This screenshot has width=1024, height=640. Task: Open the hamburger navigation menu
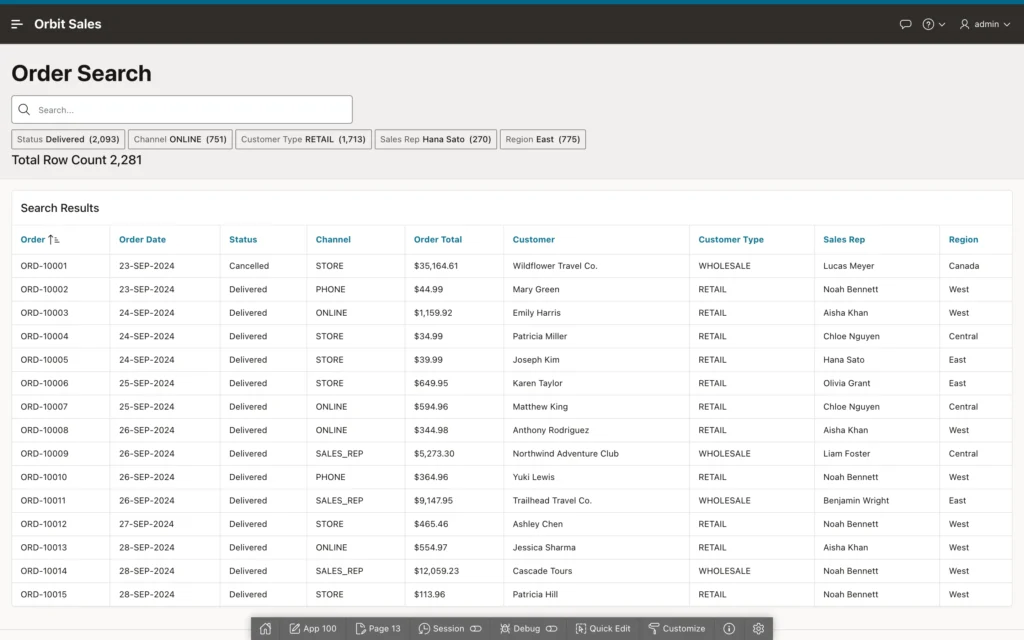point(17,24)
